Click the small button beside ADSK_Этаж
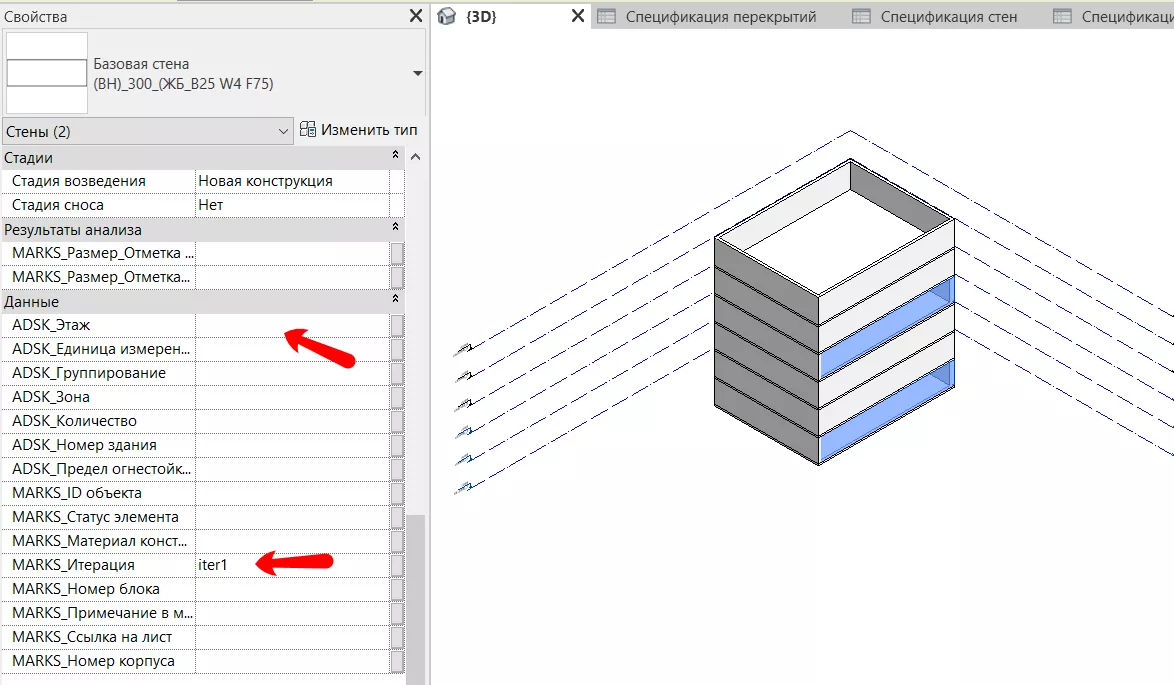 coord(397,325)
